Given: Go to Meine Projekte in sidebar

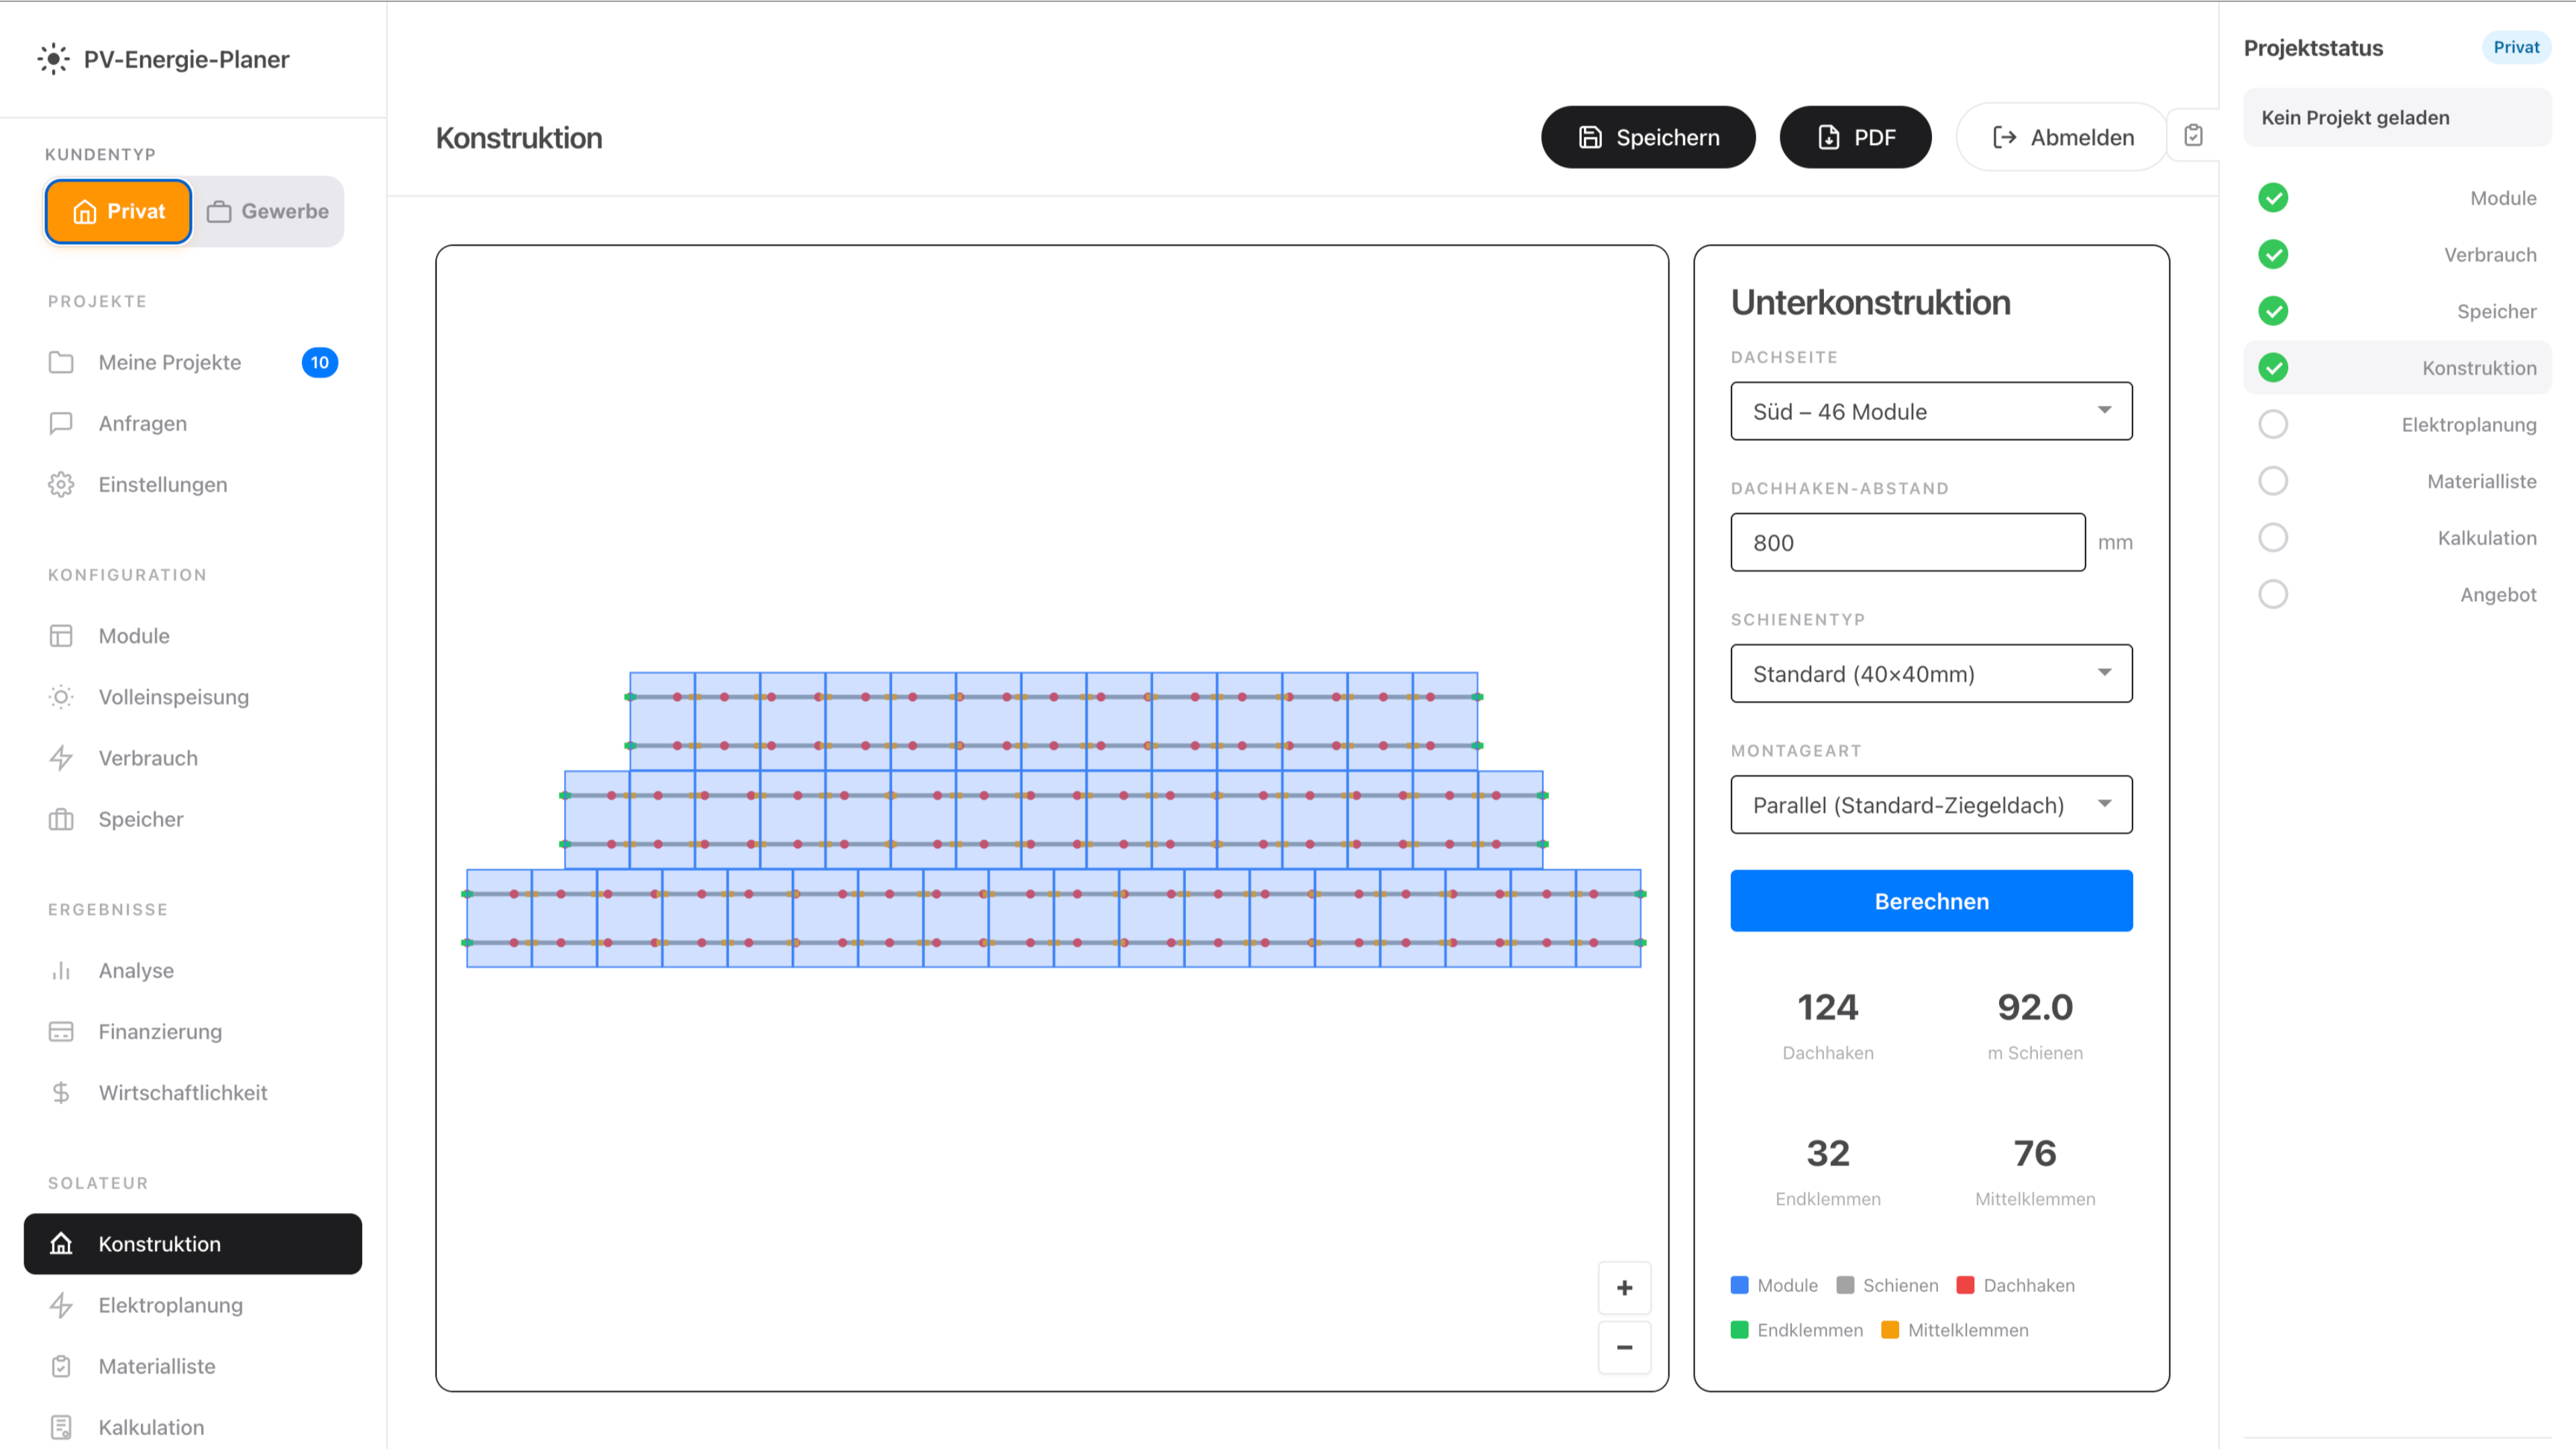Looking at the screenshot, I should coord(169,363).
